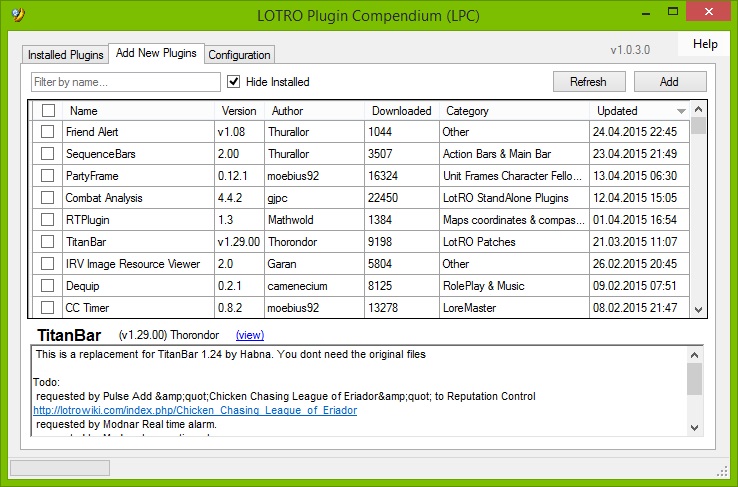Click the '22450' downloaded cell
Image resolution: width=738 pixels, height=487 pixels.
(401, 198)
